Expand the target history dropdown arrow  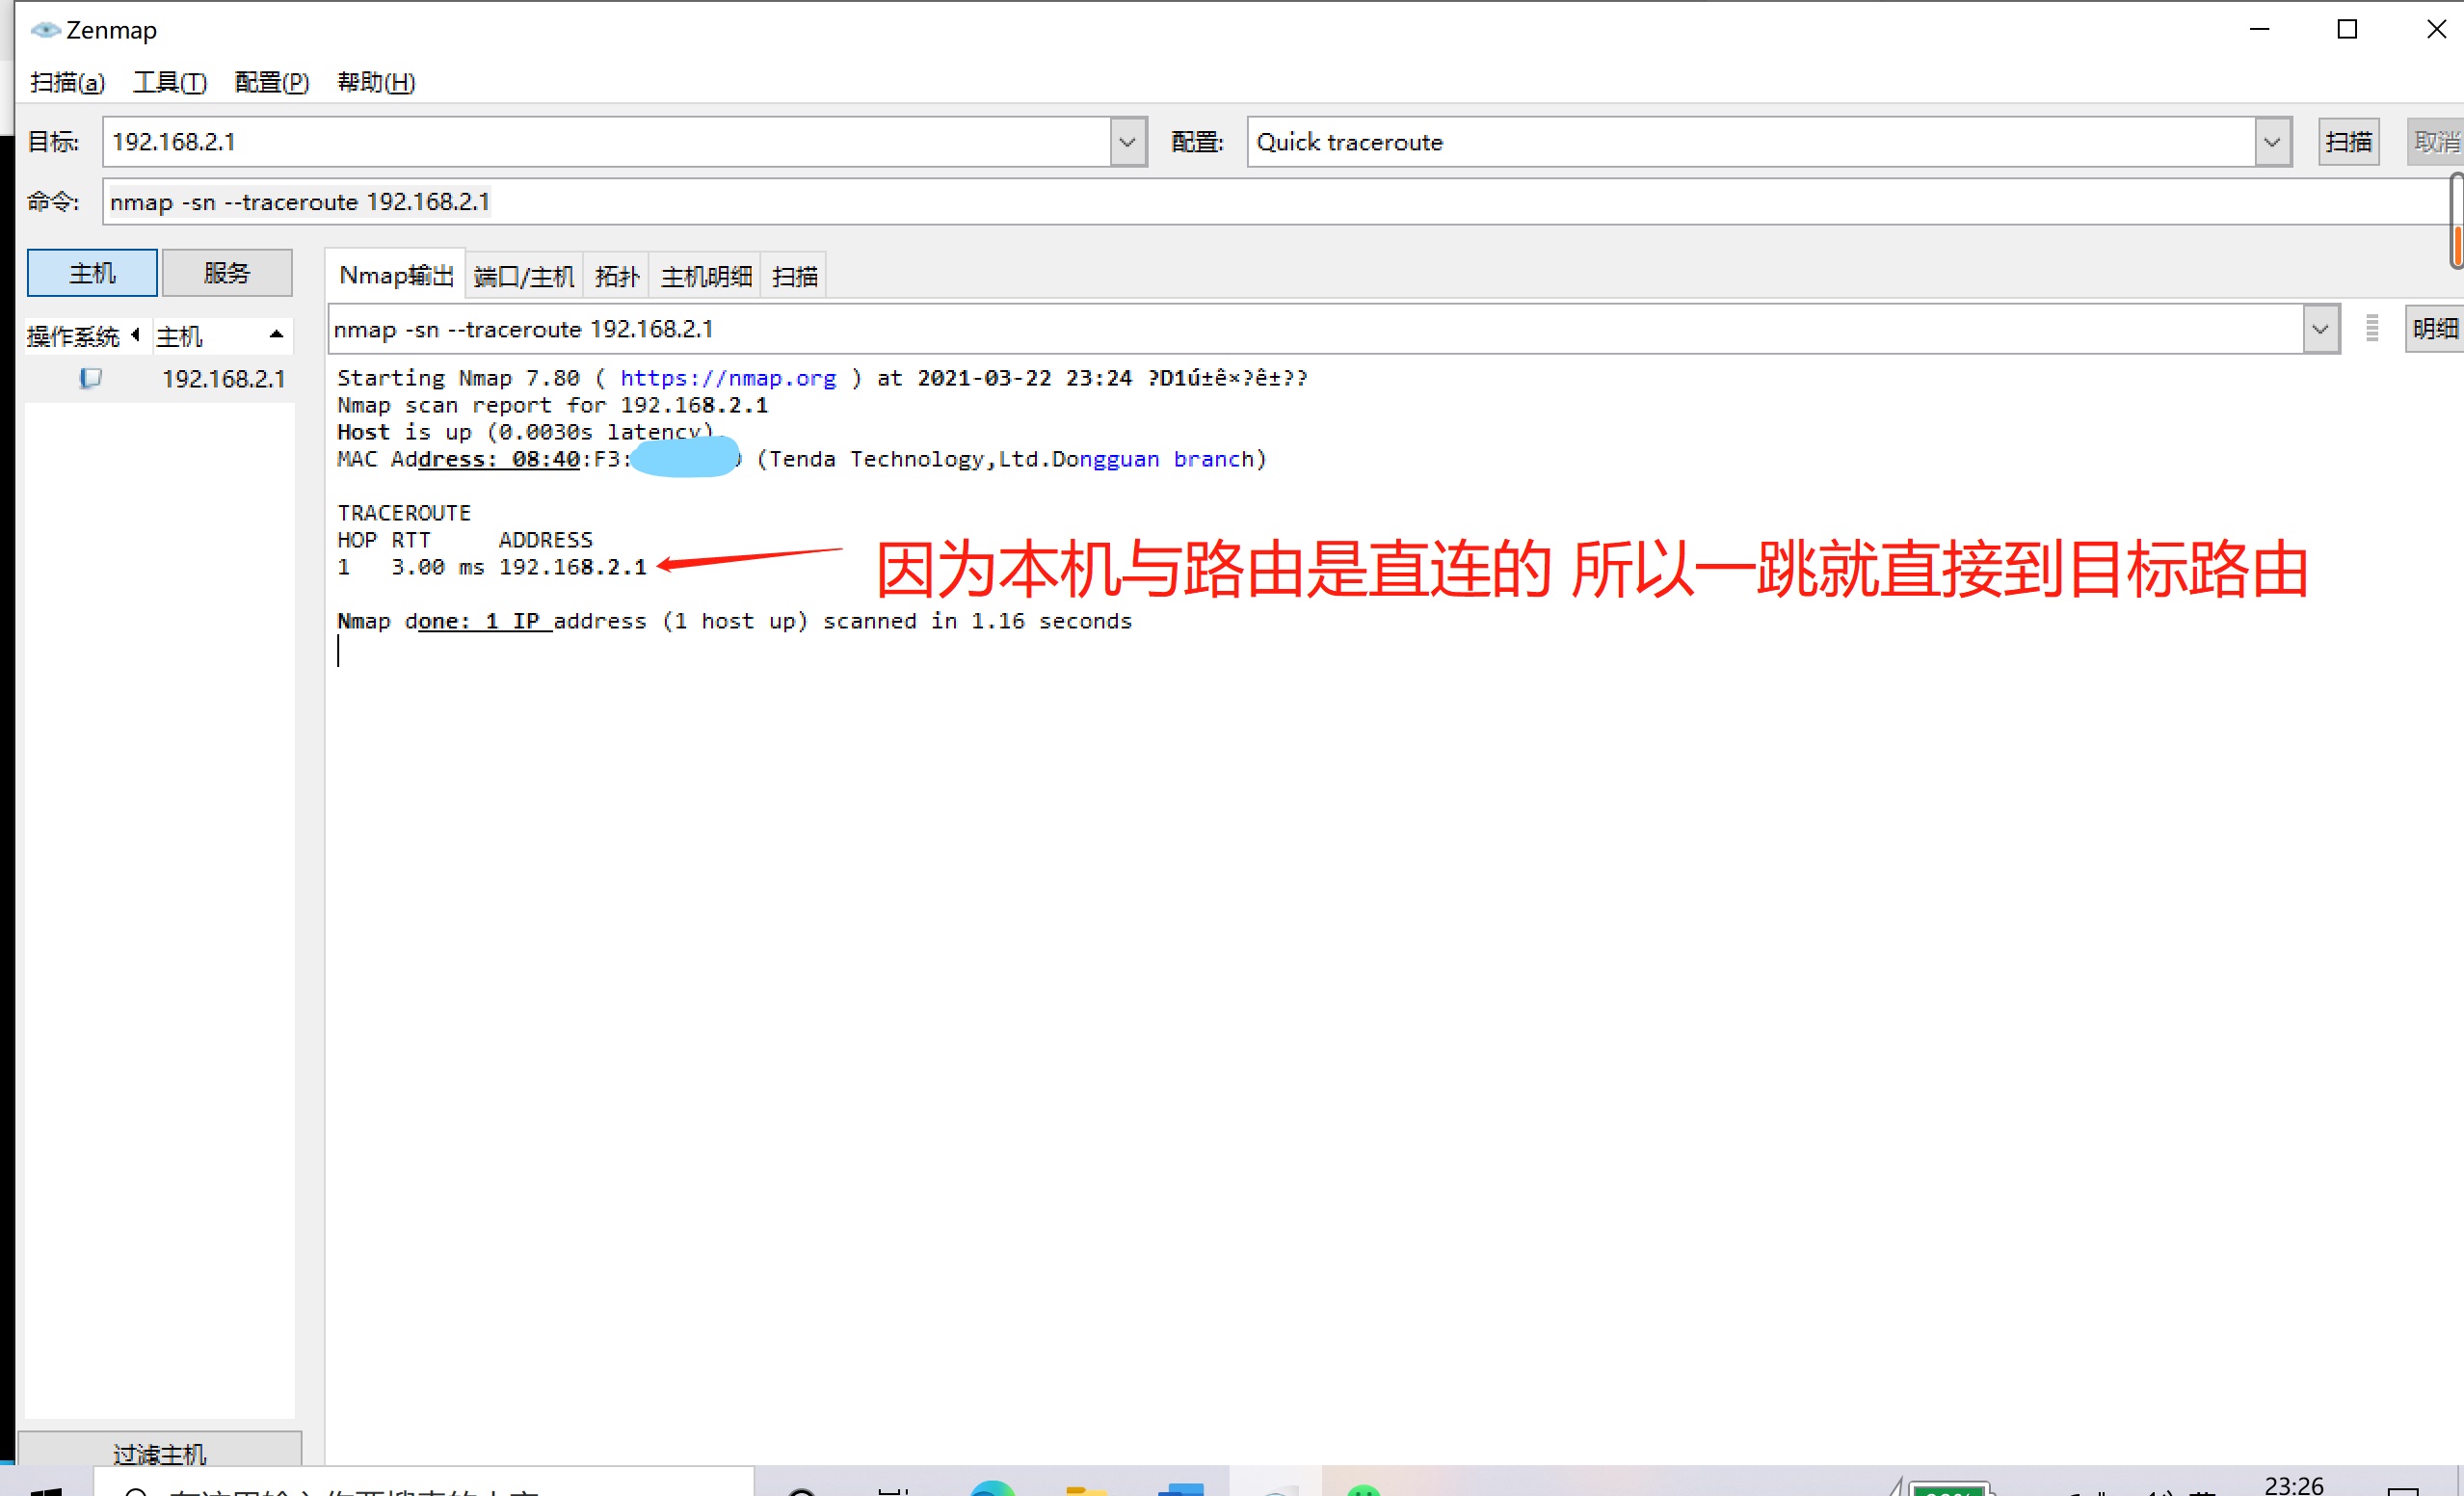(1128, 142)
